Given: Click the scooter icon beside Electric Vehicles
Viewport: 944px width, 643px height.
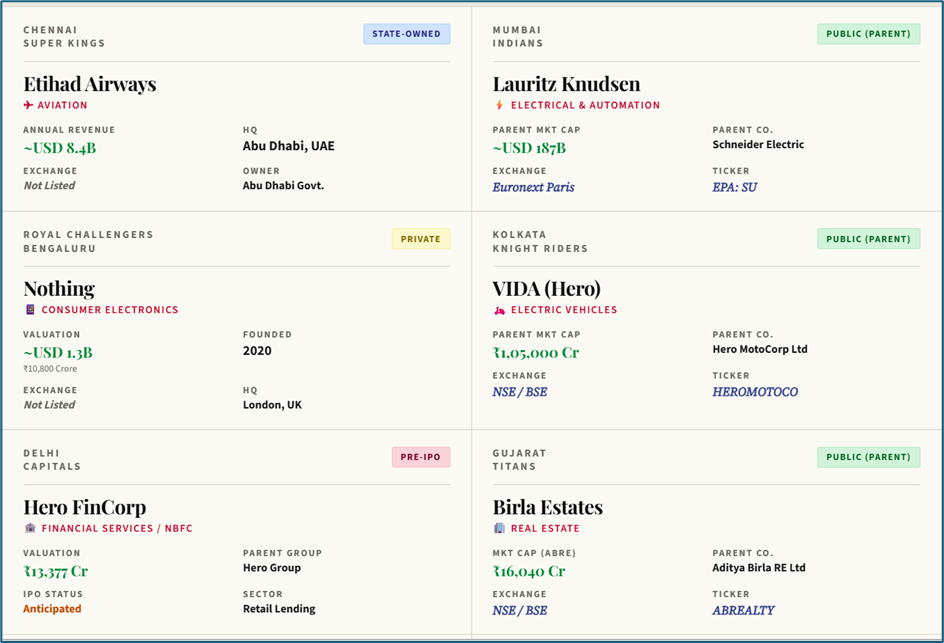Looking at the screenshot, I should tap(499, 310).
